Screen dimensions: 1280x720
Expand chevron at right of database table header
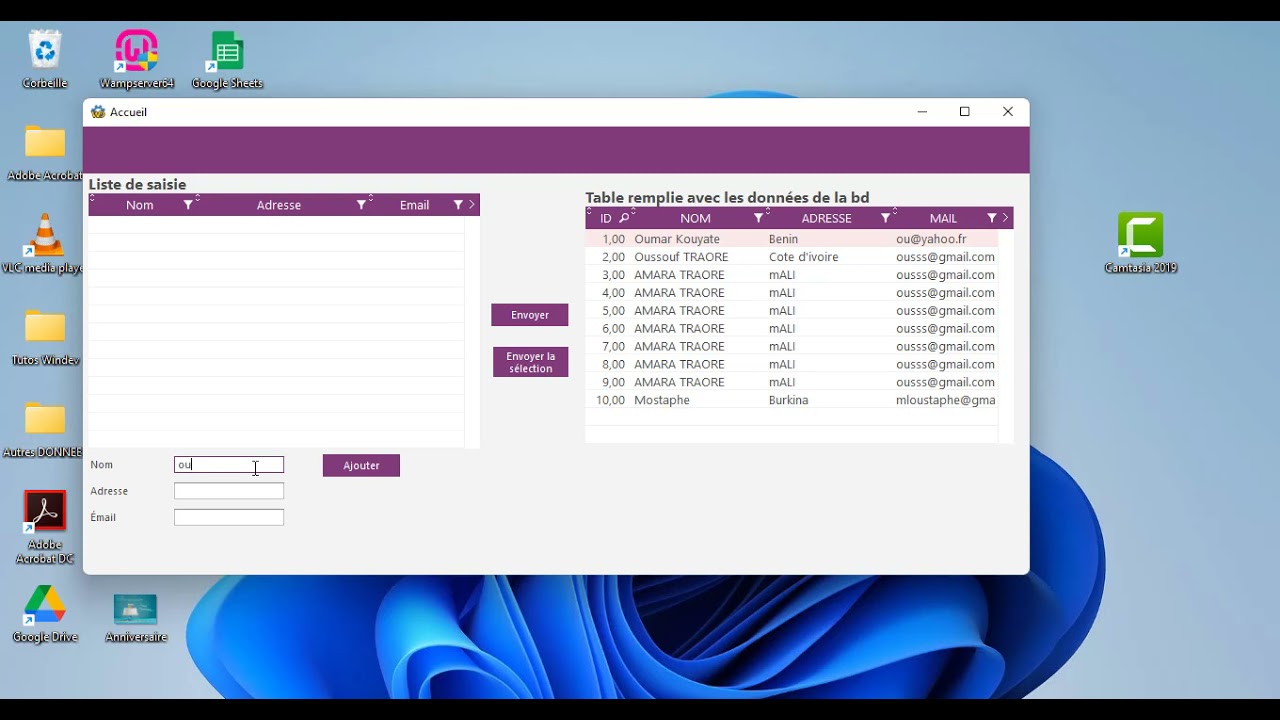pos(1005,218)
